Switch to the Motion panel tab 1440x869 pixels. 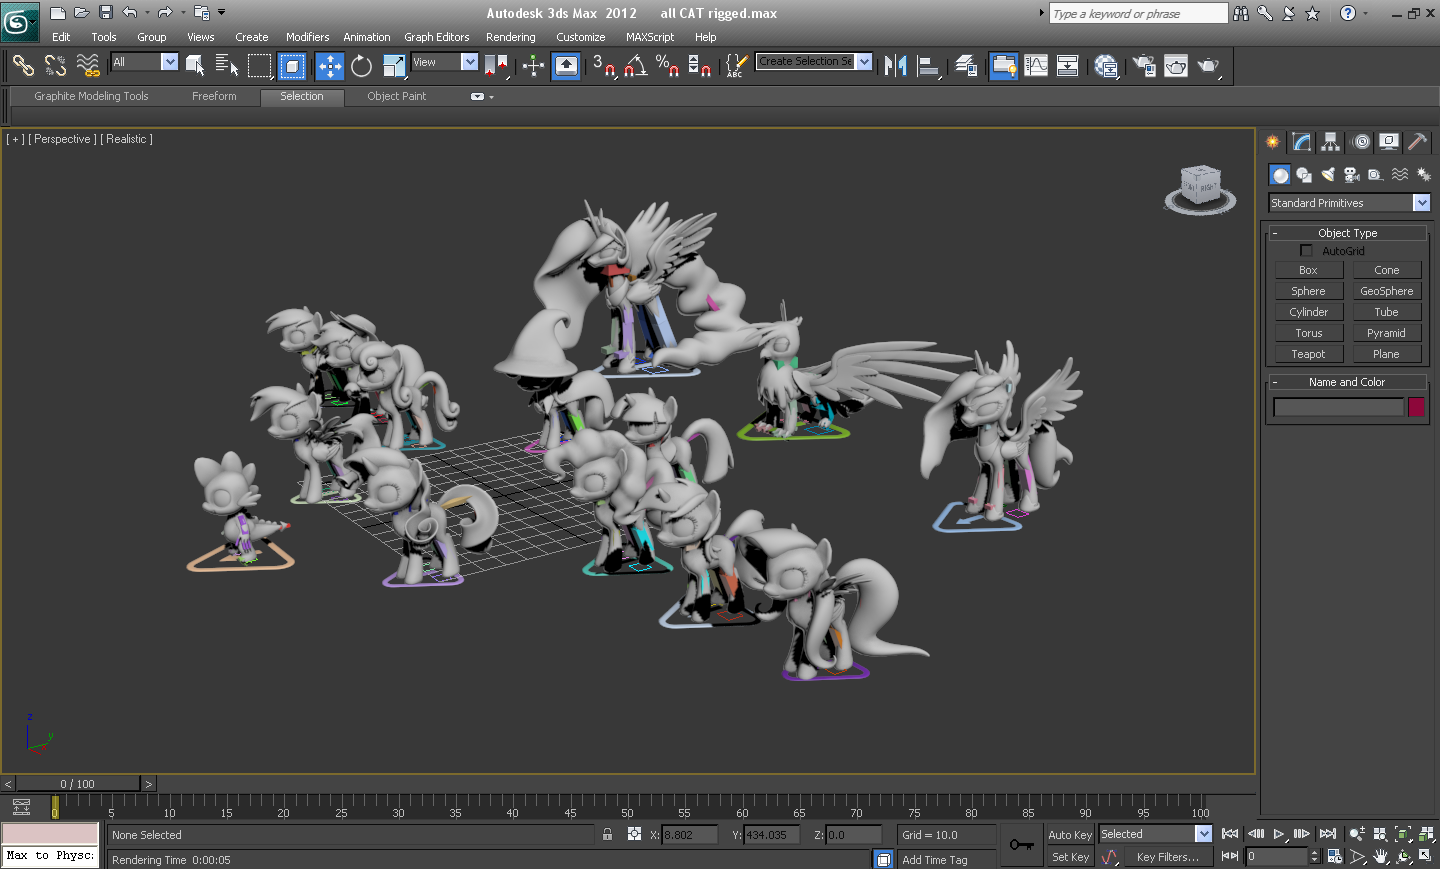pyautogui.click(x=1360, y=142)
